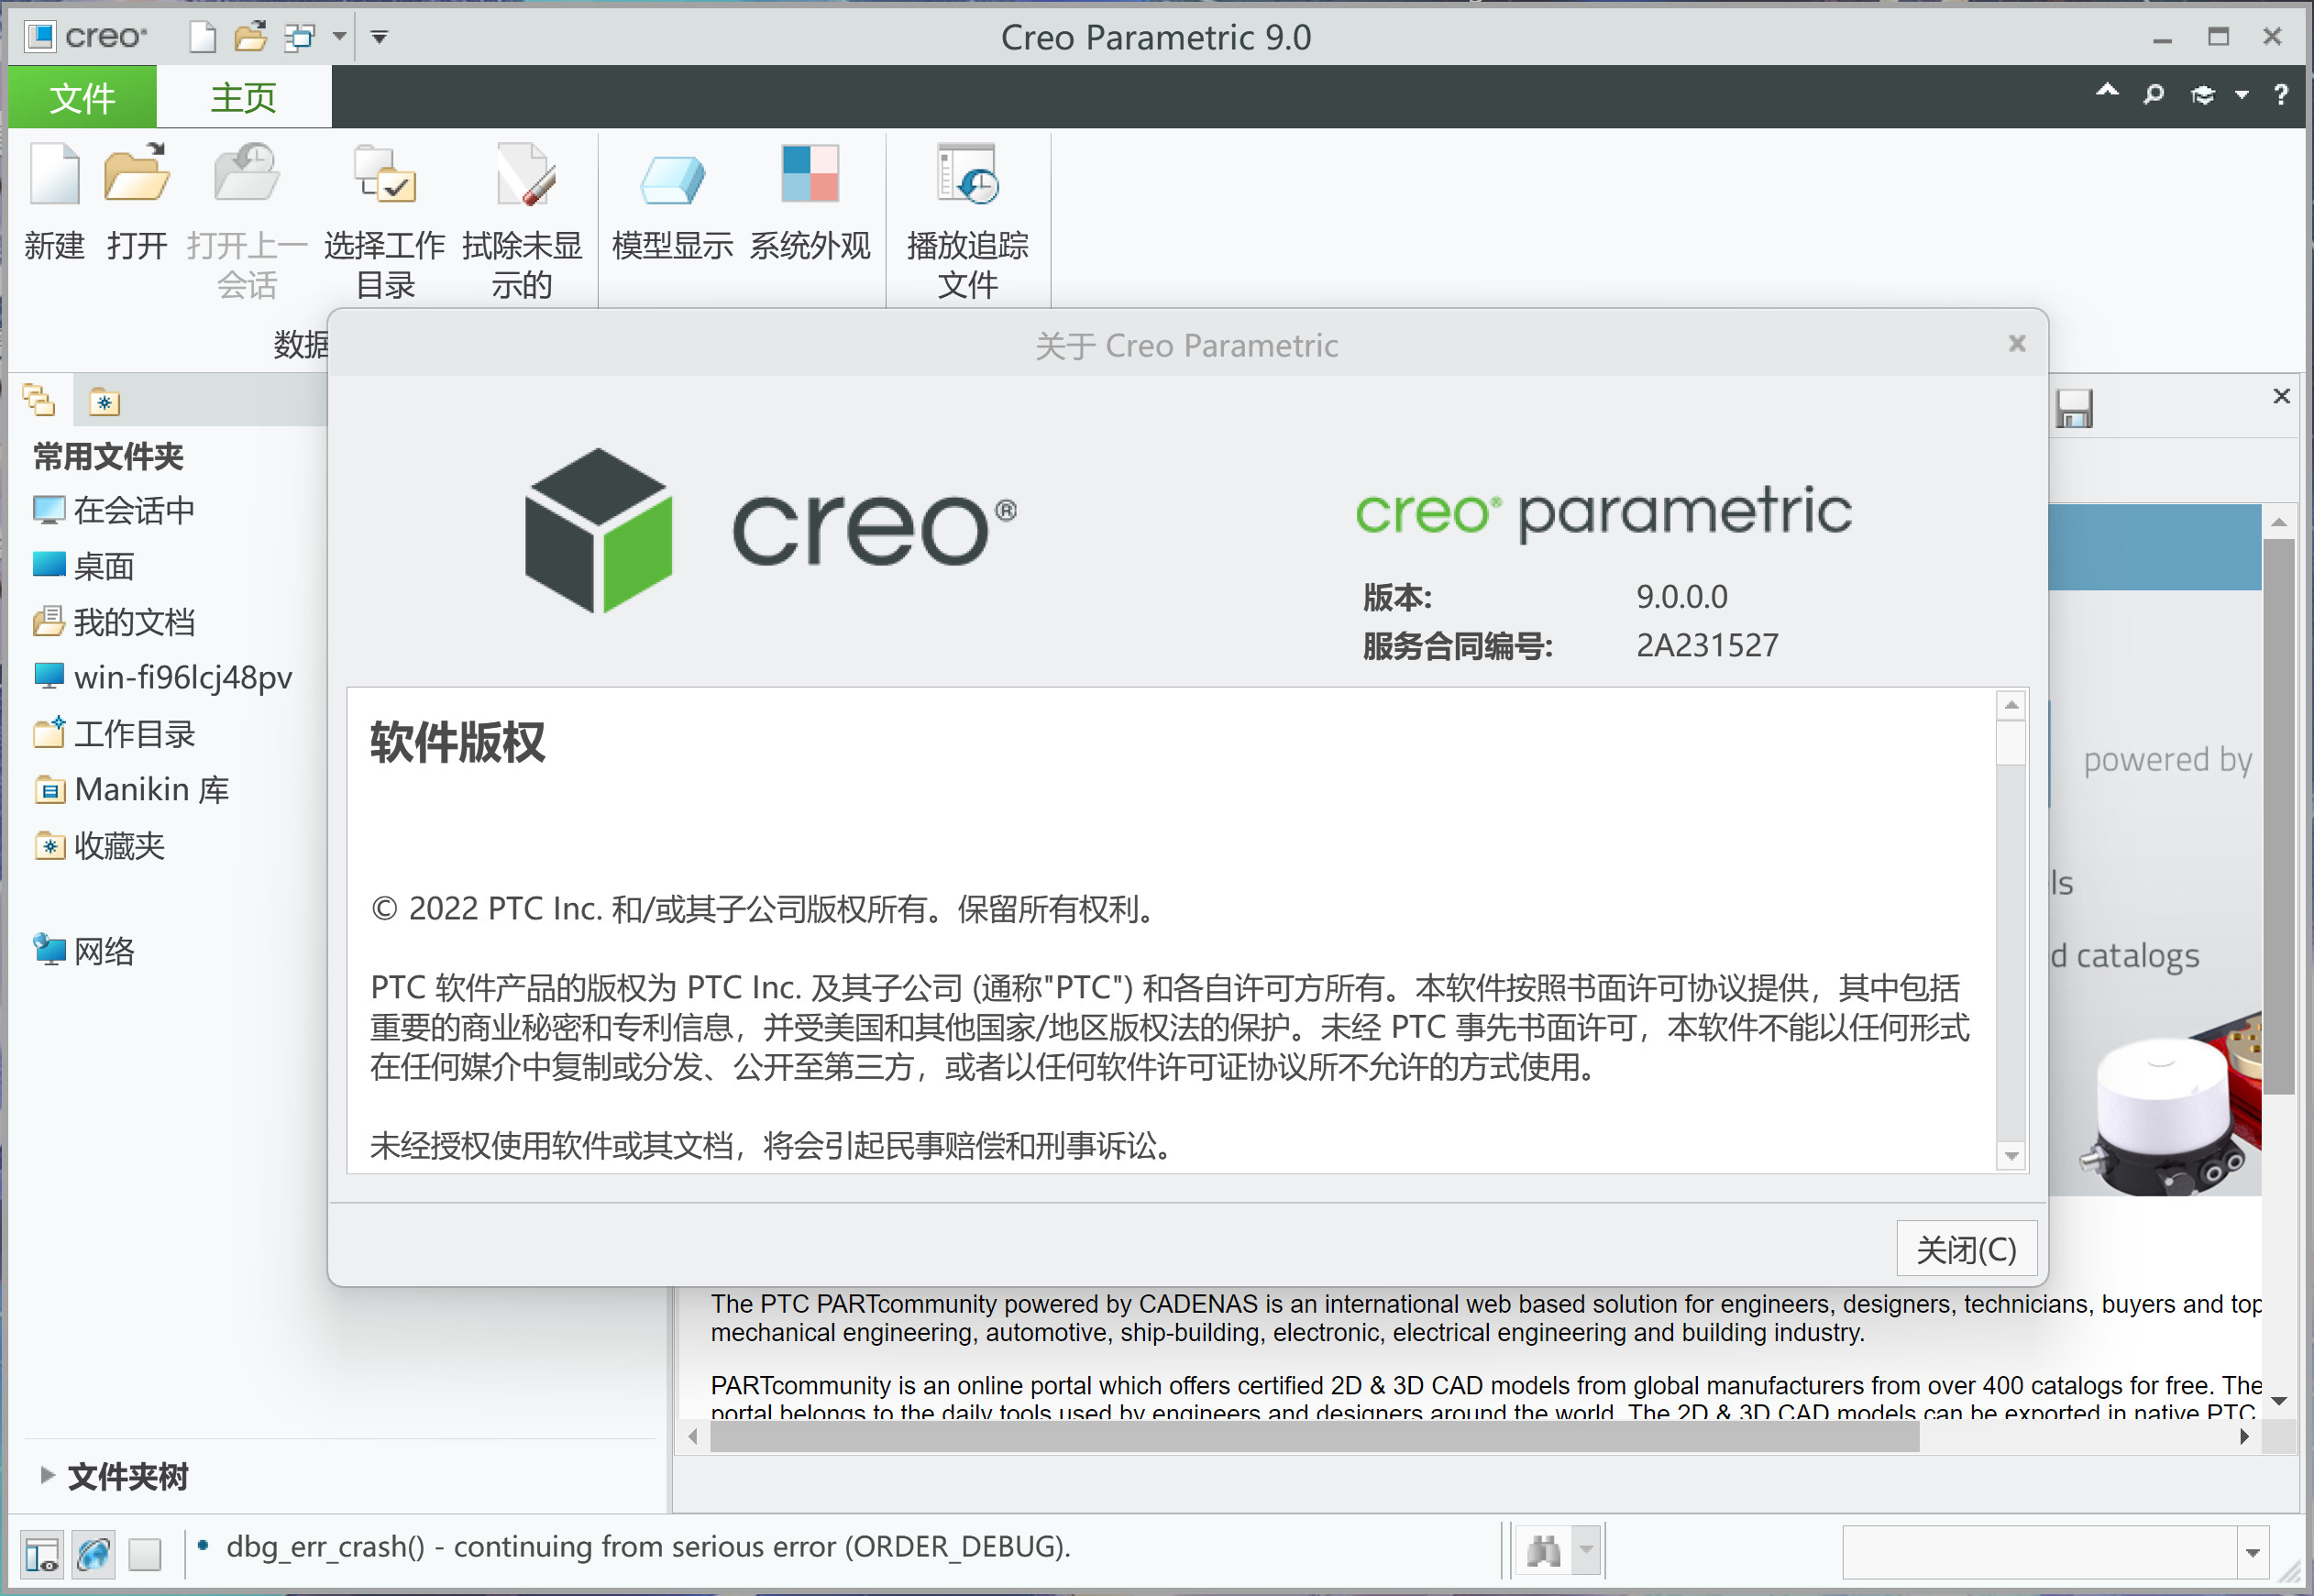Click the copyright text scrollbar thumb

coord(2011,743)
